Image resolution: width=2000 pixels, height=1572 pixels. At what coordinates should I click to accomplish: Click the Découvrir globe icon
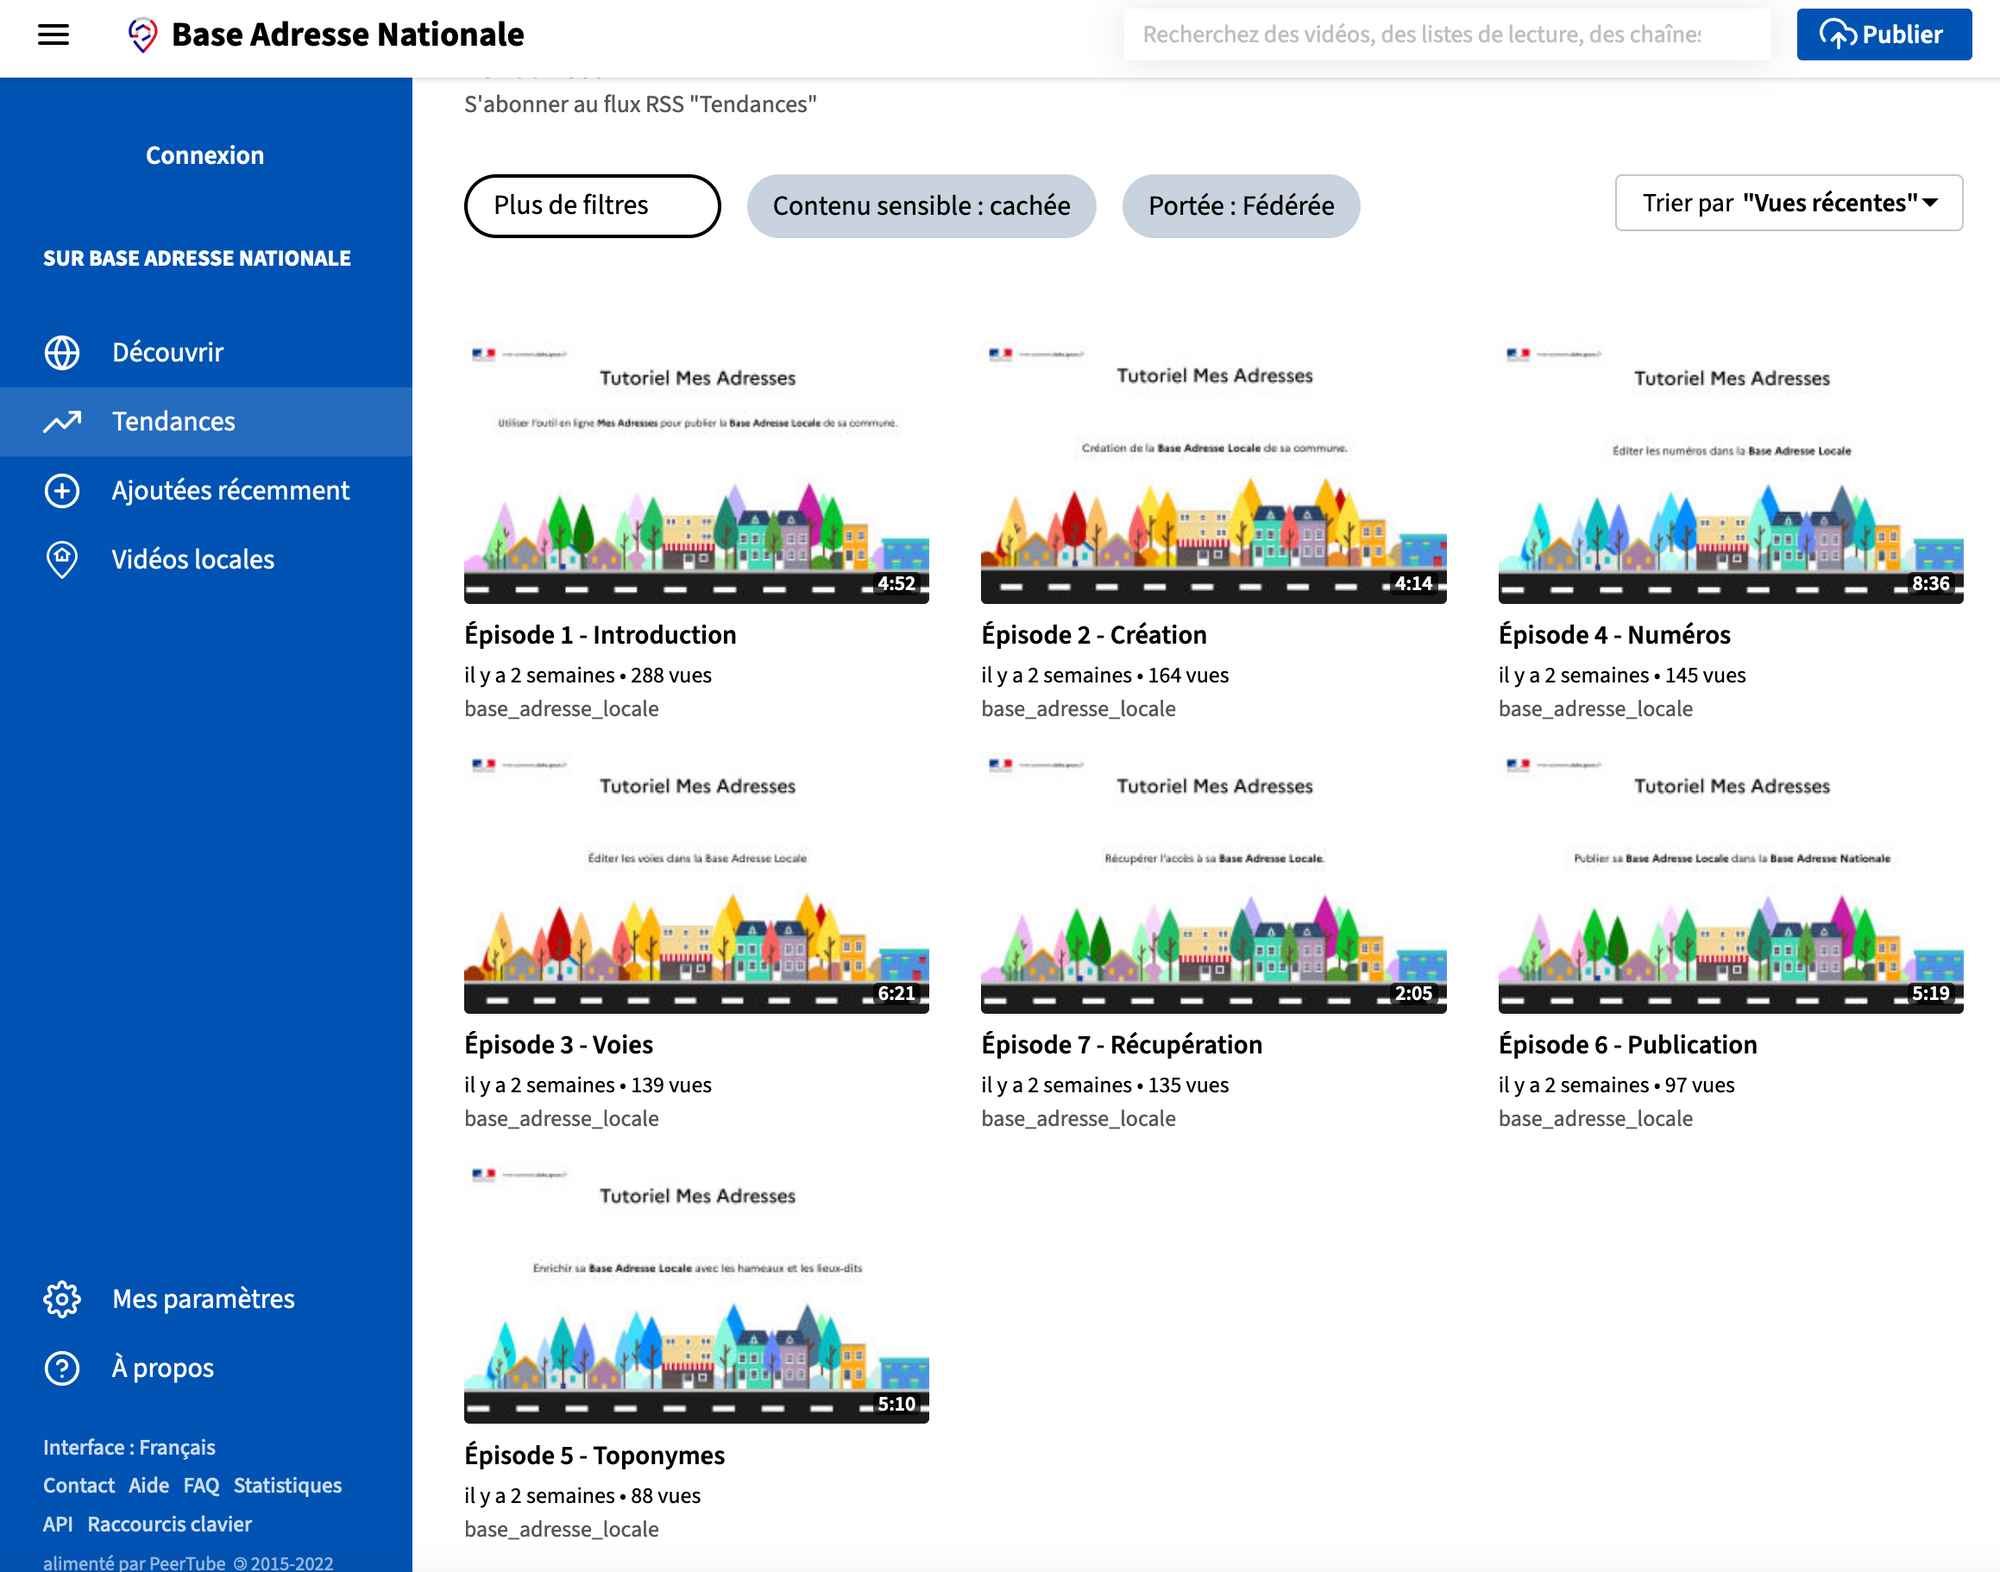tap(62, 352)
